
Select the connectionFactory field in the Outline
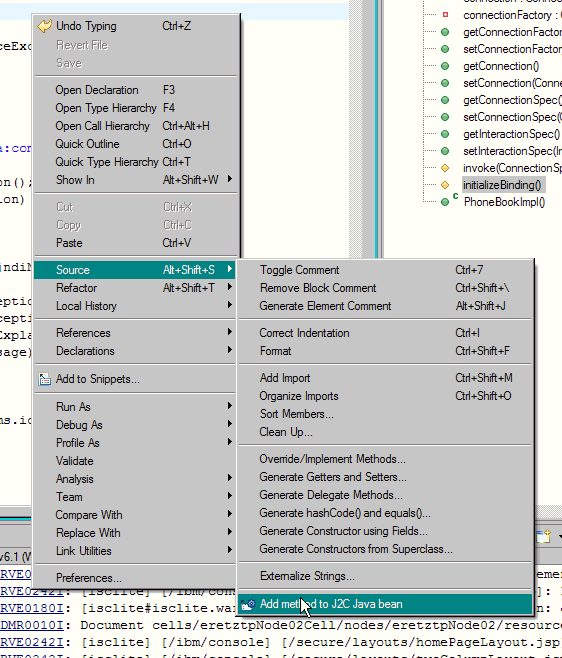pos(512,15)
